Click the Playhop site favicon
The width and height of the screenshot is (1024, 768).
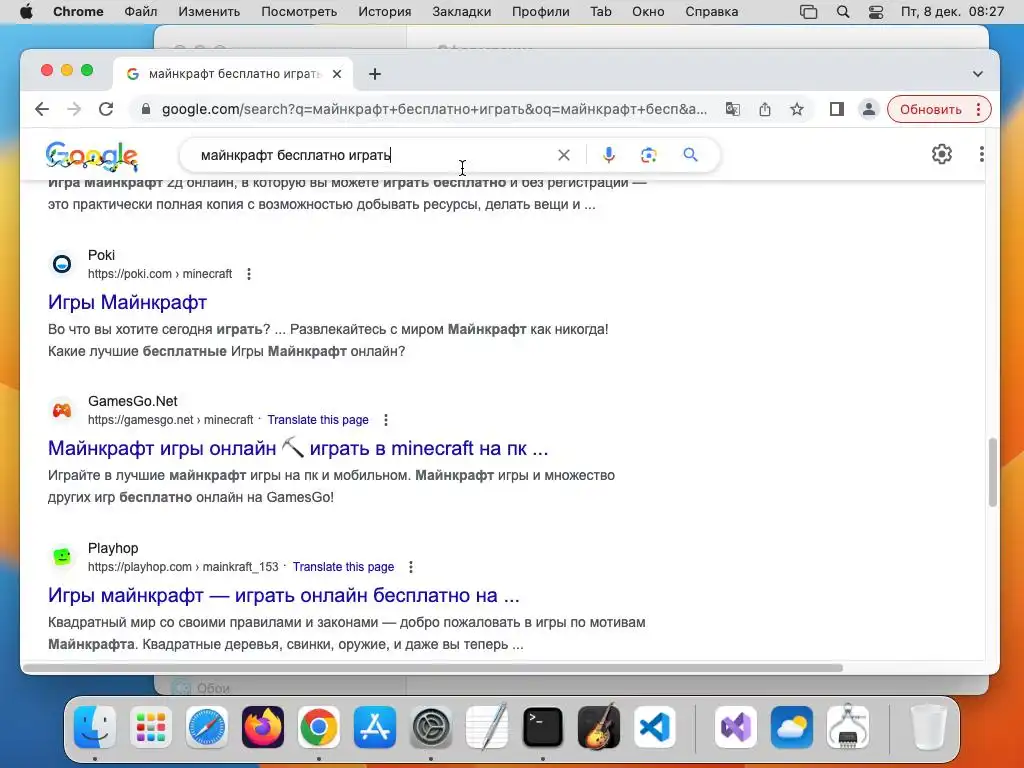(62, 556)
